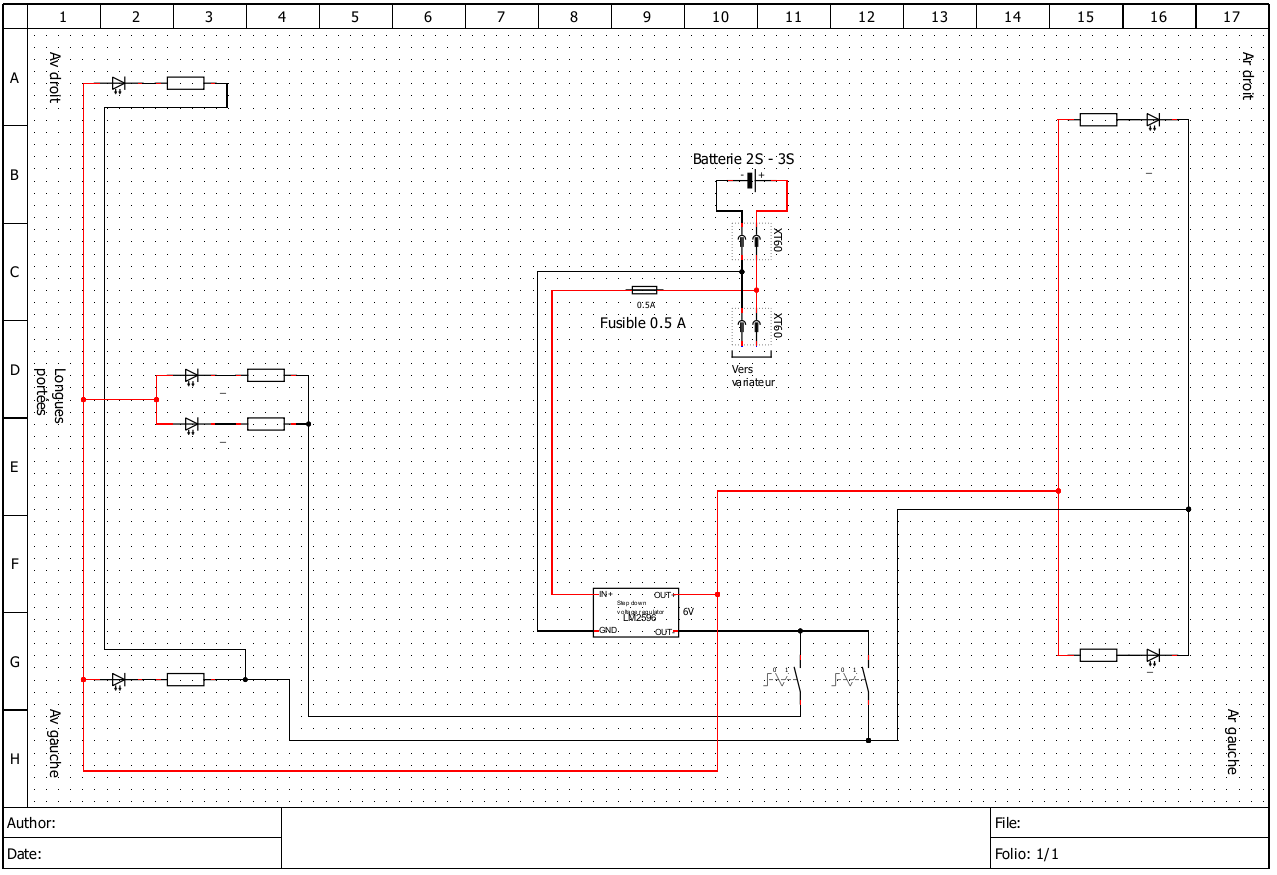
Task: Click the IN+ terminal label on the regulator
Action: click(605, 594)
